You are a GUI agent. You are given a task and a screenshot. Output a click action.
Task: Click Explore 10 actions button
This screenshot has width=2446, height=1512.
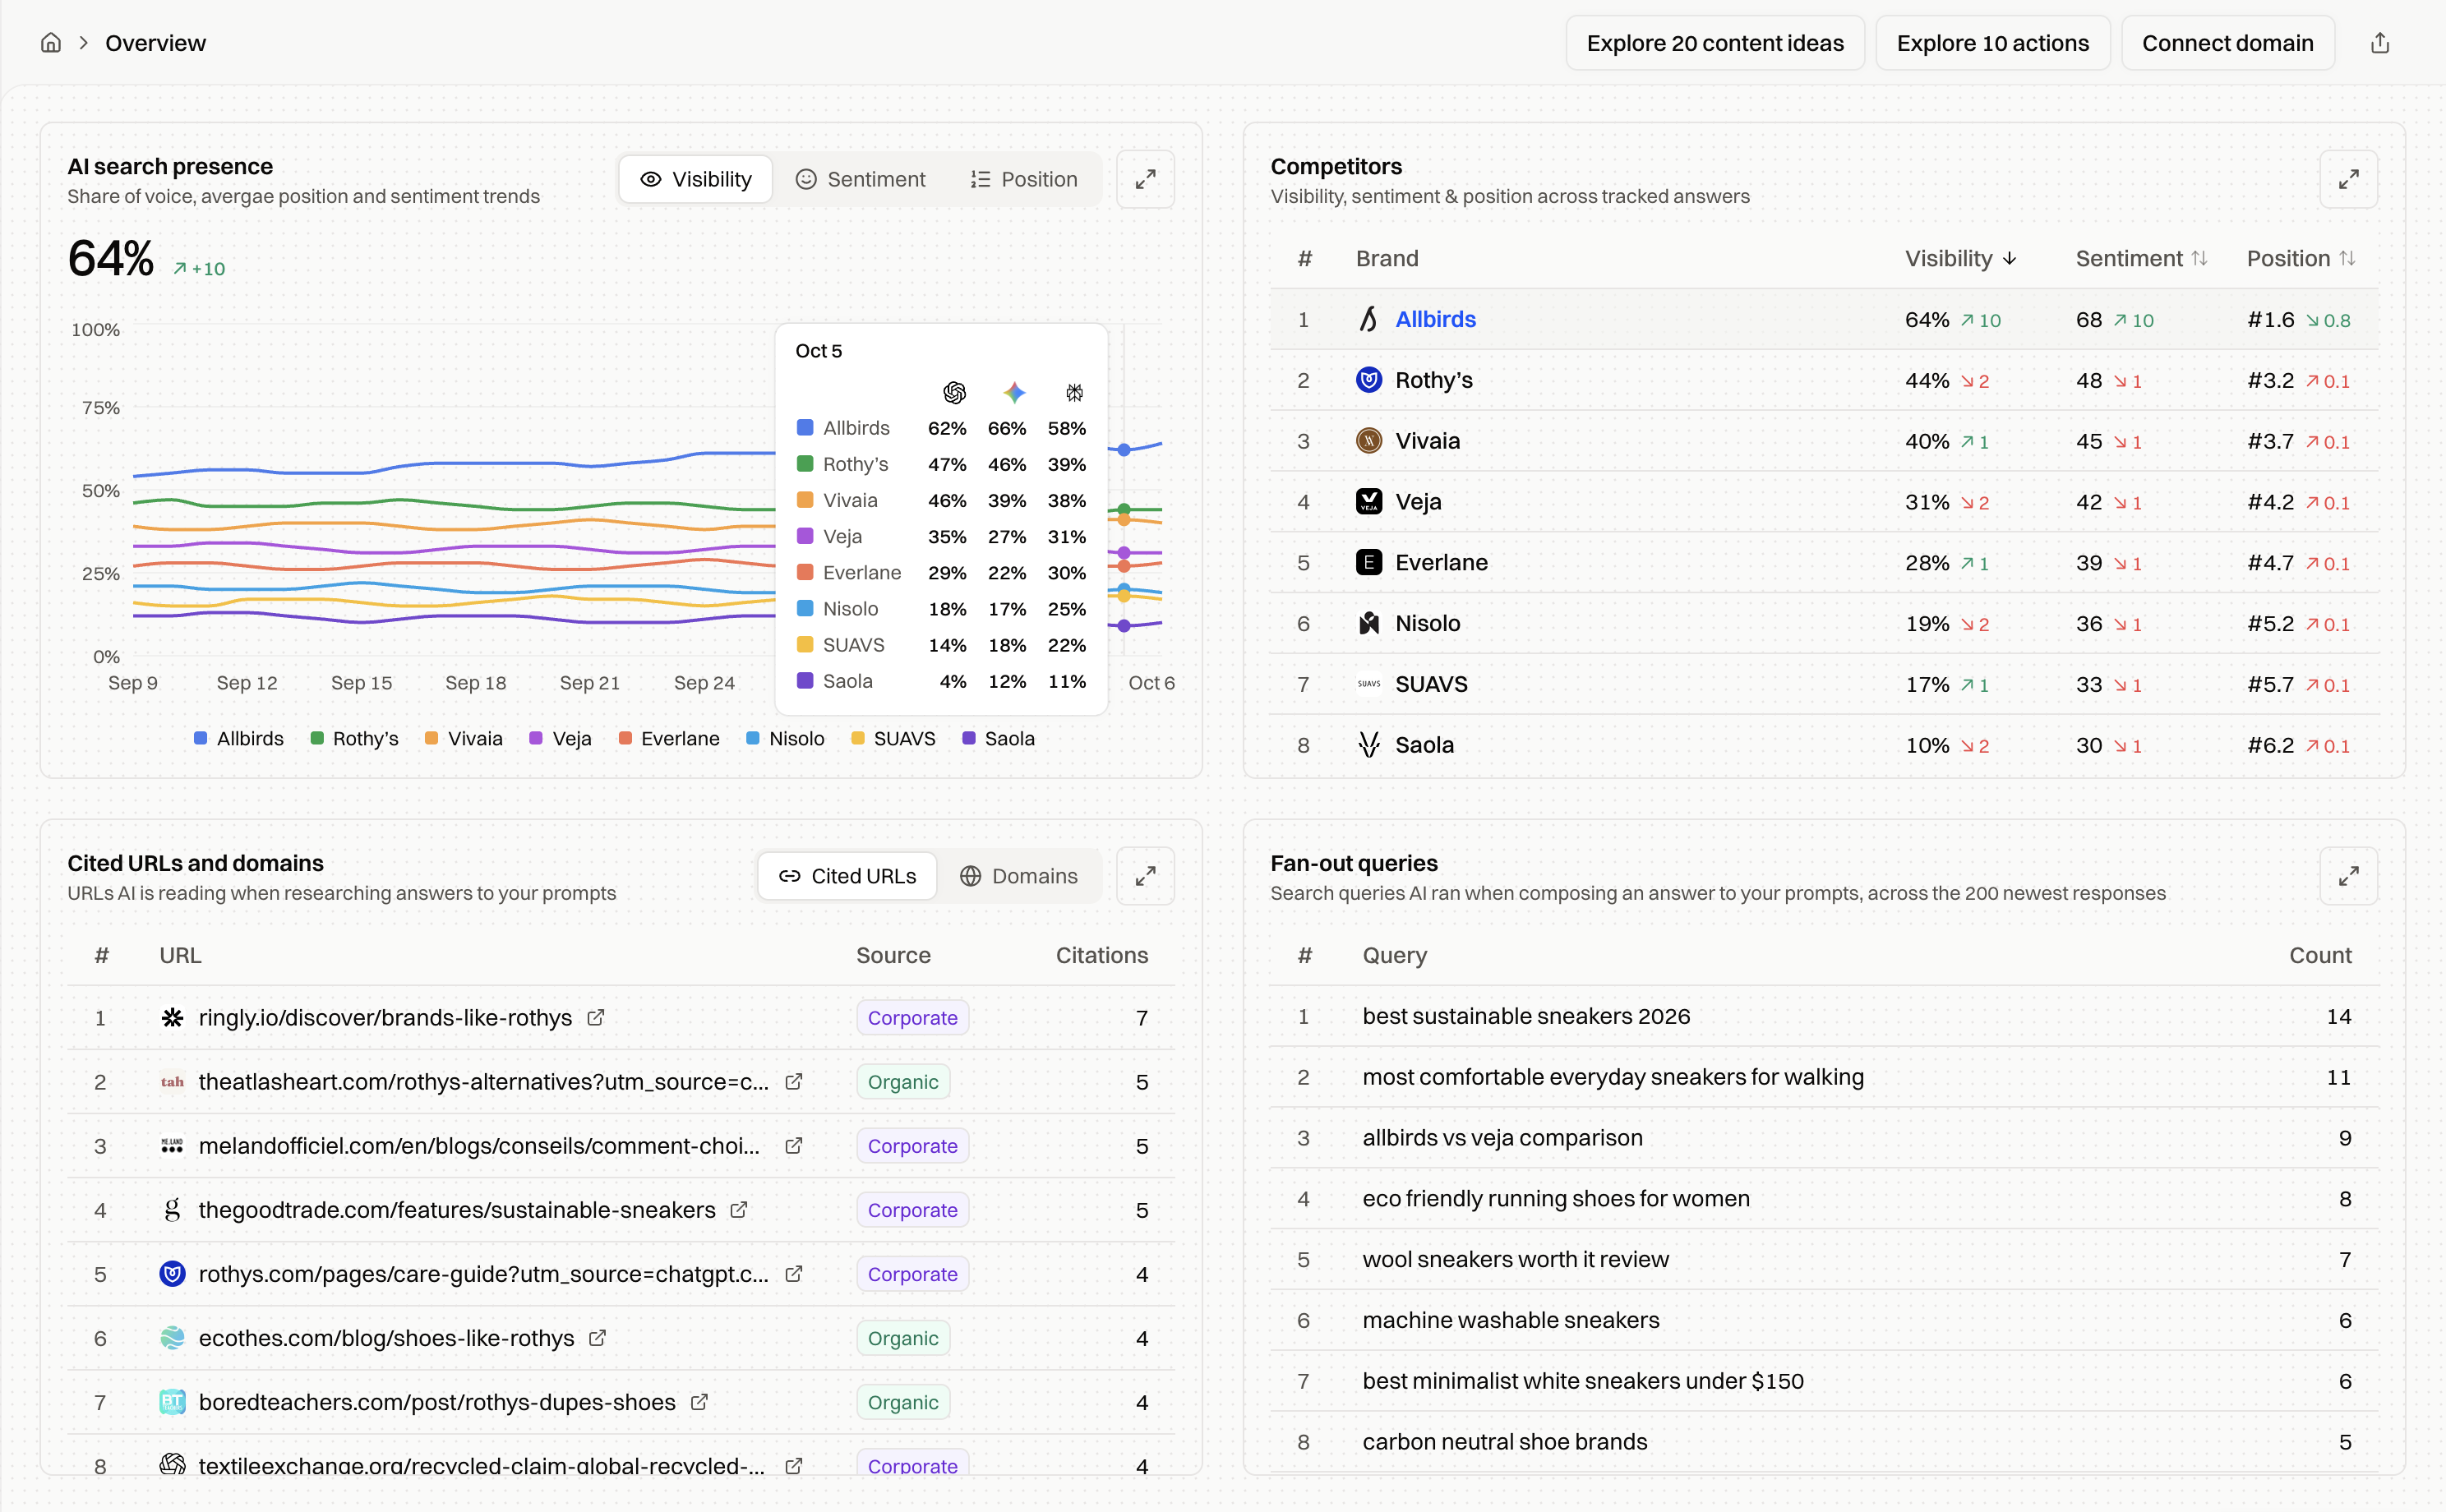pos(1992,43)
